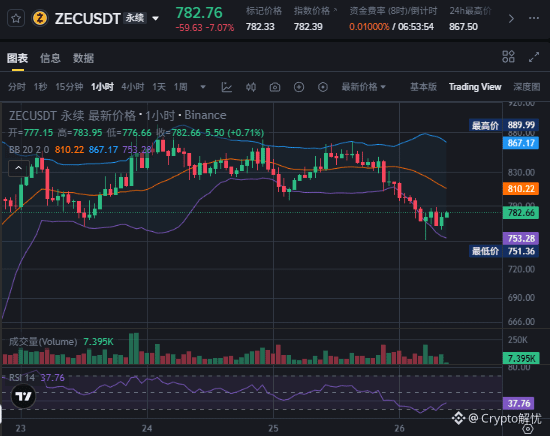The height and width of the screenshot is (436, 550).
Task: Click the 782.66 current price tag
Action: (521, 213)
